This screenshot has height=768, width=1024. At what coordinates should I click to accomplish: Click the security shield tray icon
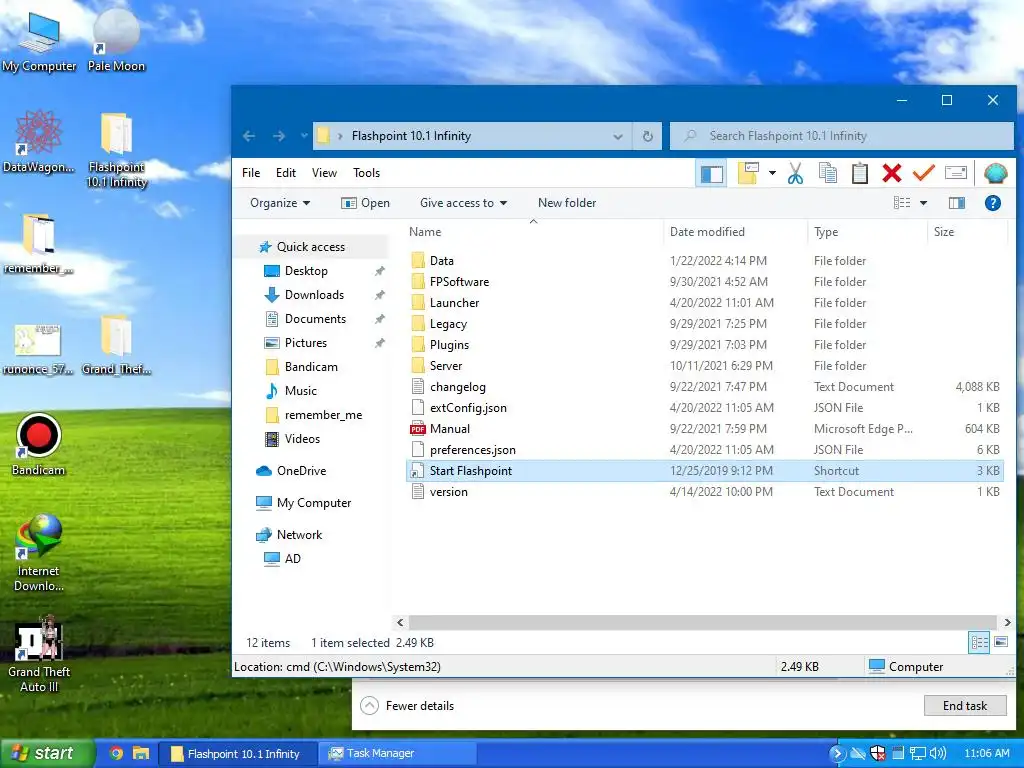[878, 753]
